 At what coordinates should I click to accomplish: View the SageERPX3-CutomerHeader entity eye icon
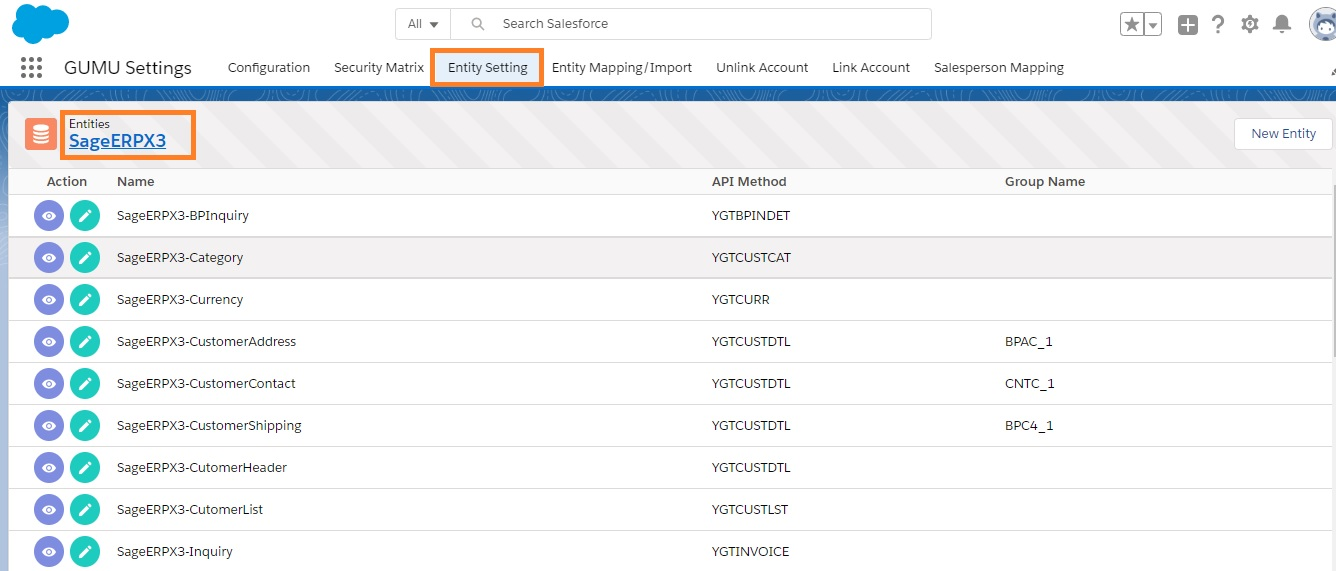pyautogui.click(x=49, y=467)
